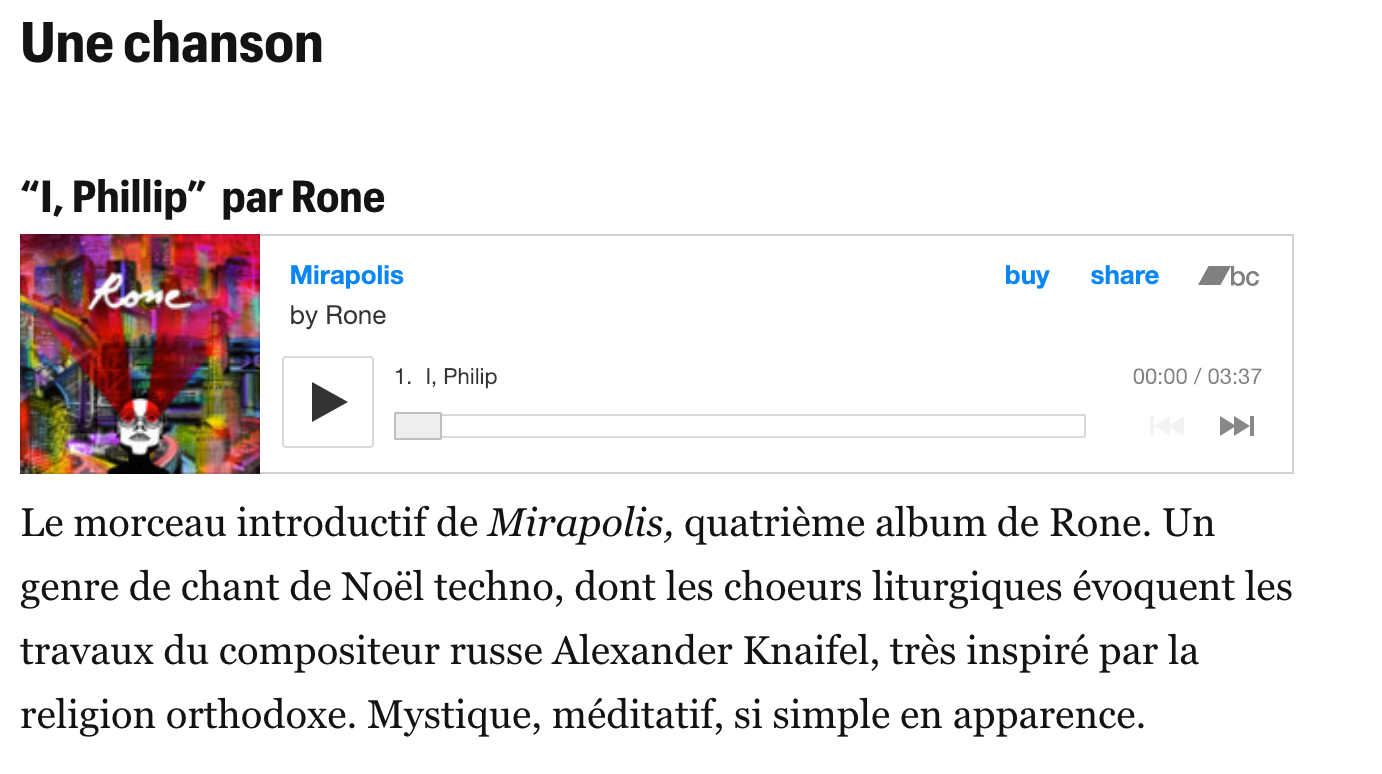The width and height of the screenshot is (1382, 774).
Task: Open the blue Mirapolis album title link
Action: pos(346,276)
